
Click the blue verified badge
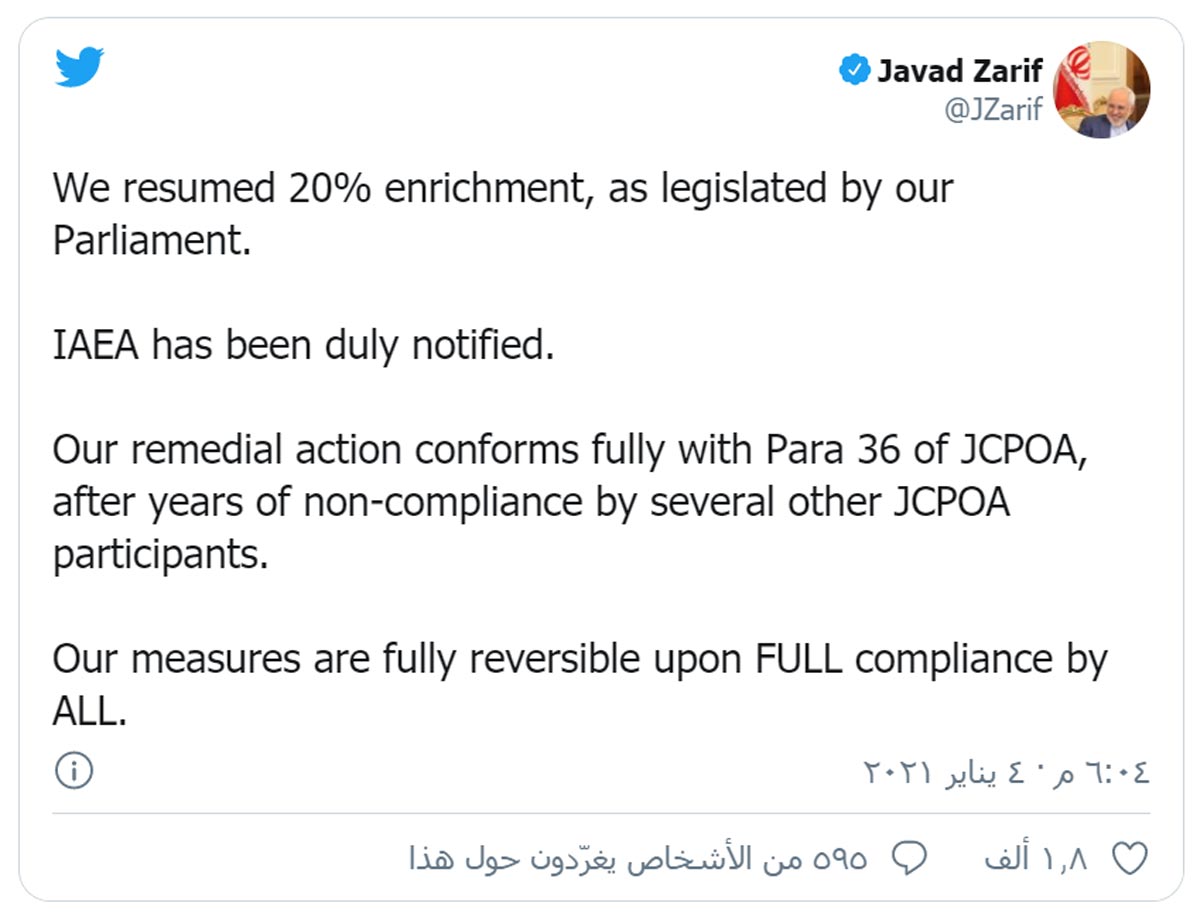click(x=854, y=72)
